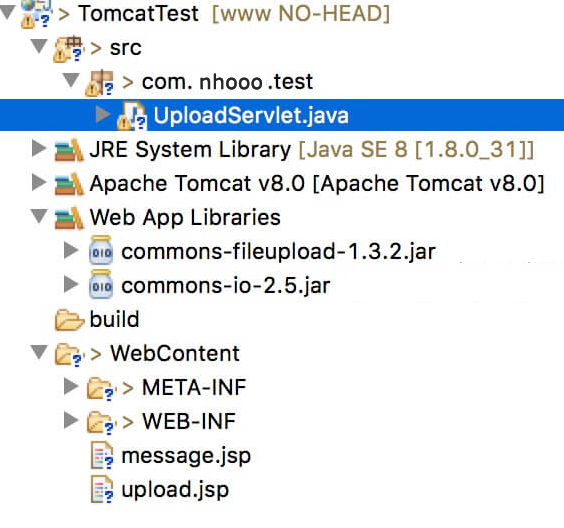Click the build folder icon

tap(69, 319)
